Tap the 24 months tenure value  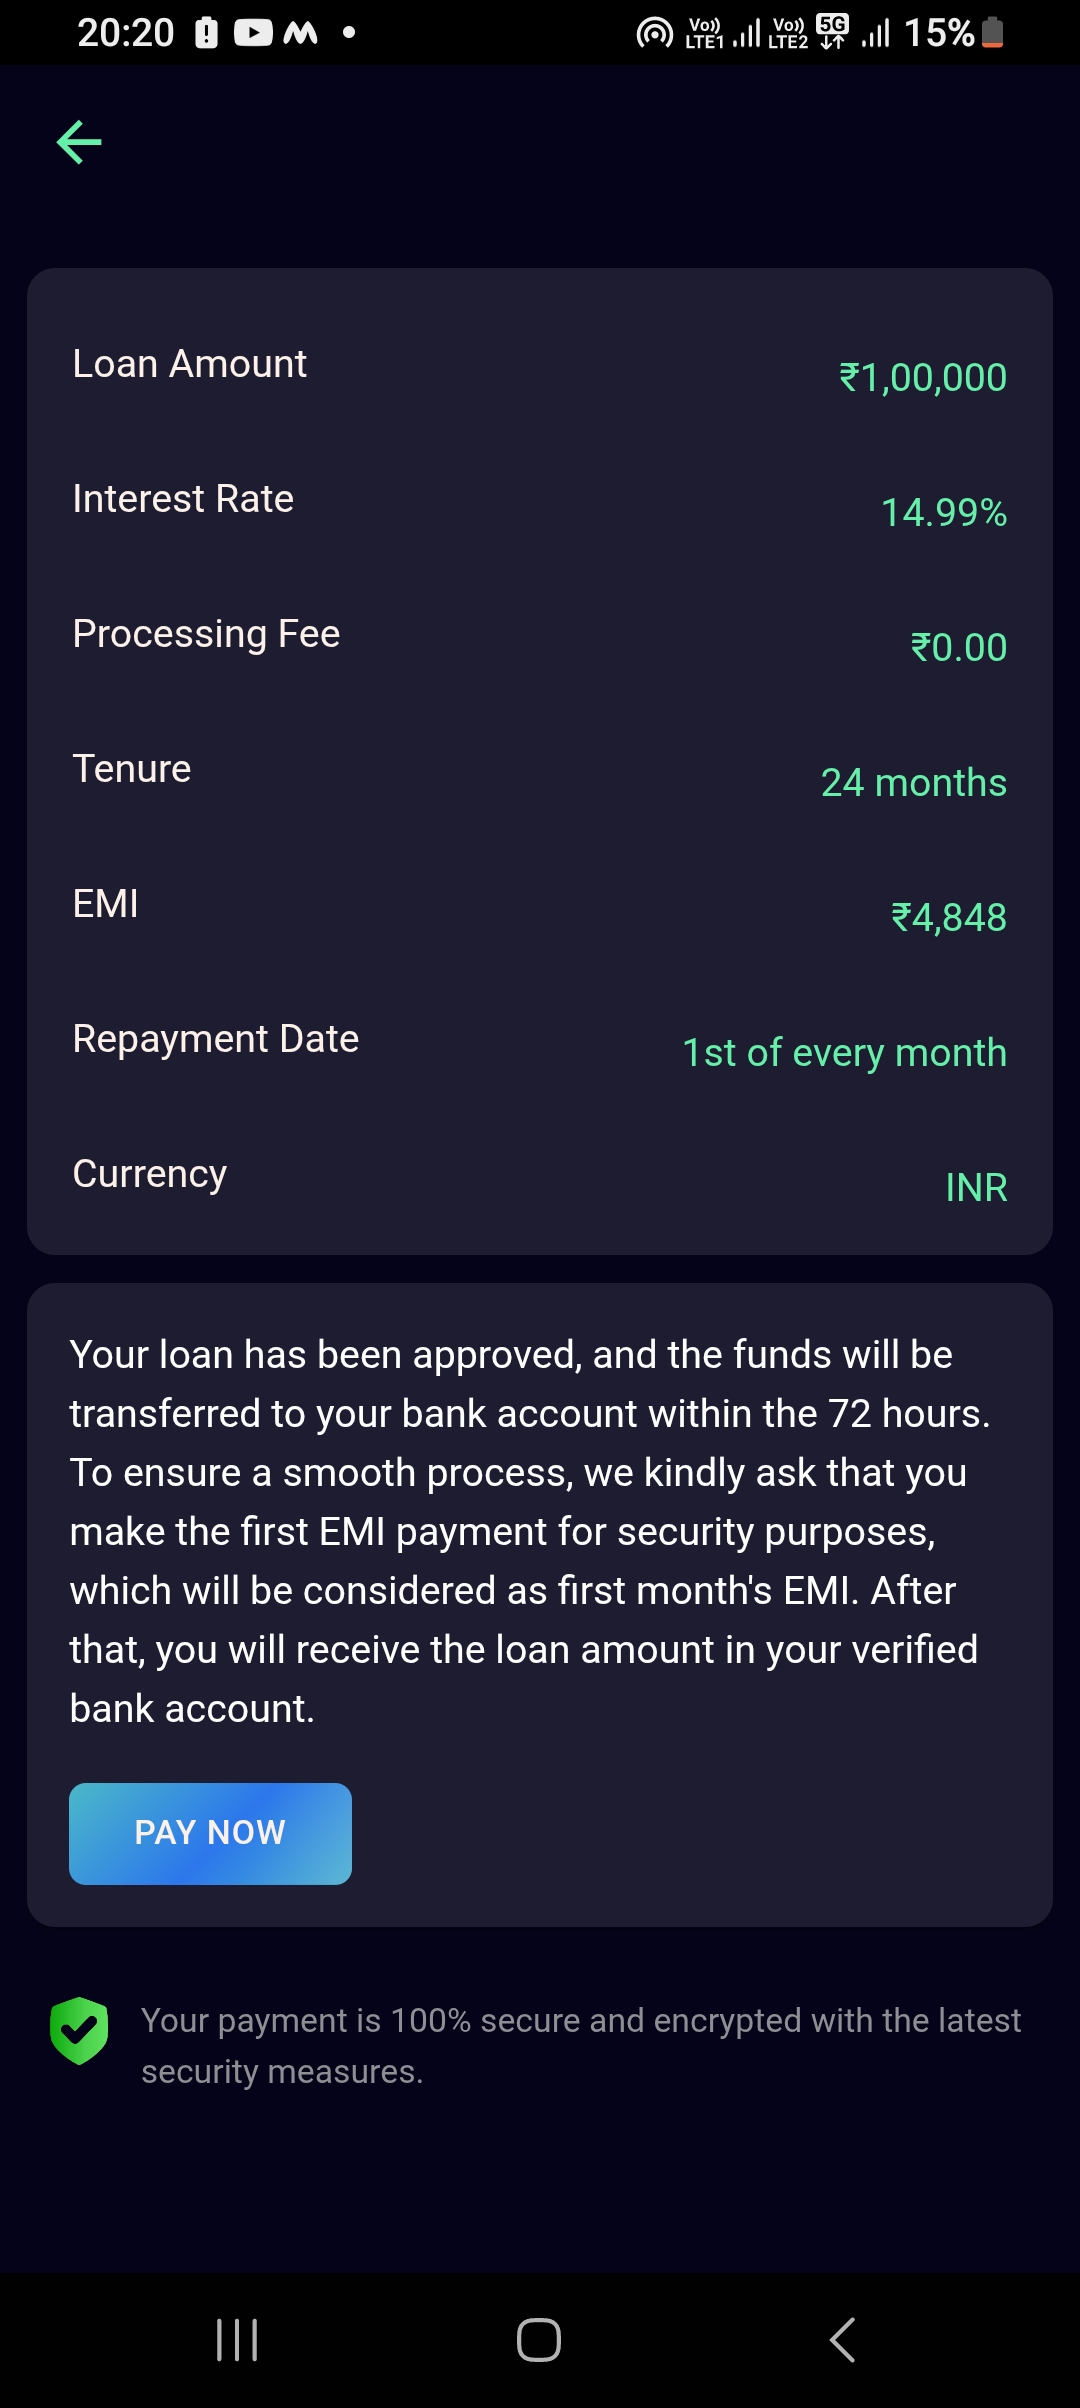click(x=913, y=783)
